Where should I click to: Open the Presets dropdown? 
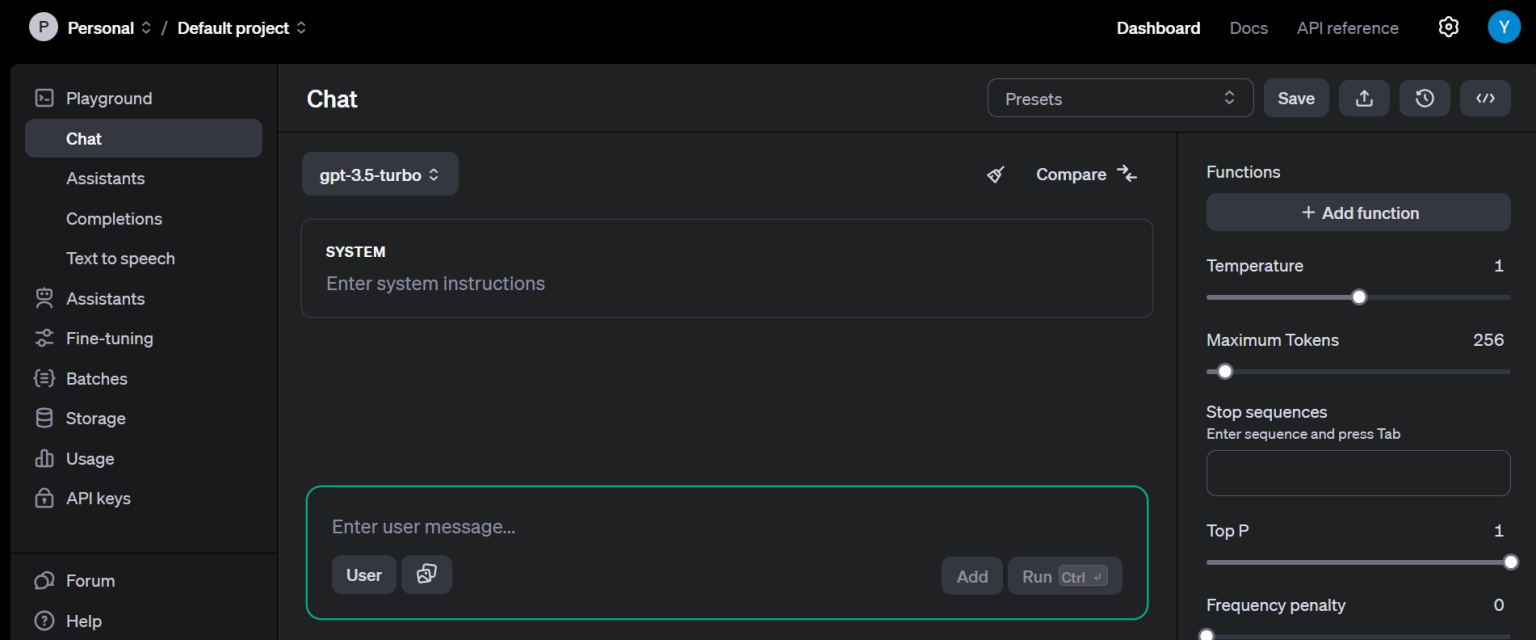point(1120,98)
